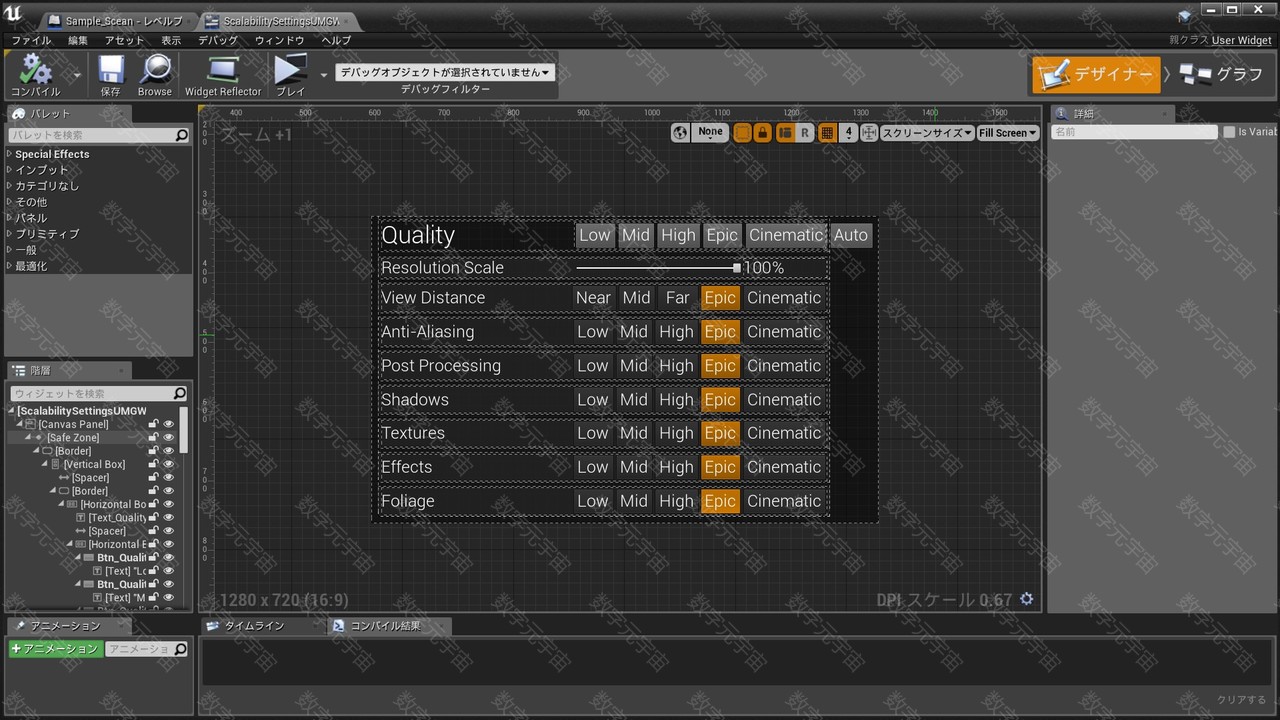Open DPI scale settings gear
The height and width of the screenshot is (720, 1280).
1026,600
